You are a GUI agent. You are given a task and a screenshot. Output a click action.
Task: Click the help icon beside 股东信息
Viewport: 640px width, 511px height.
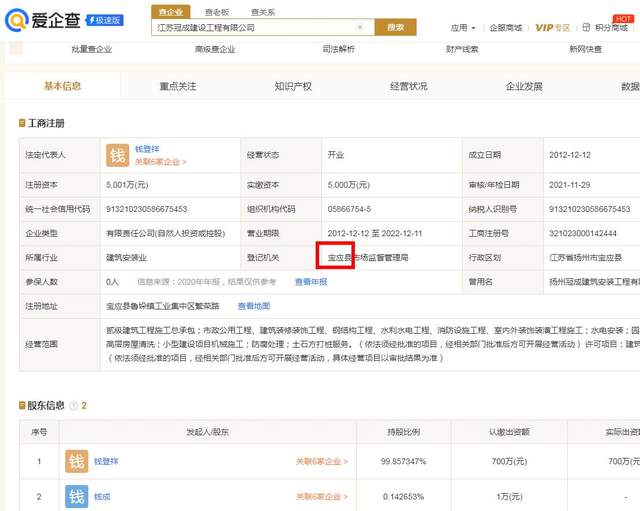[74, 405]
